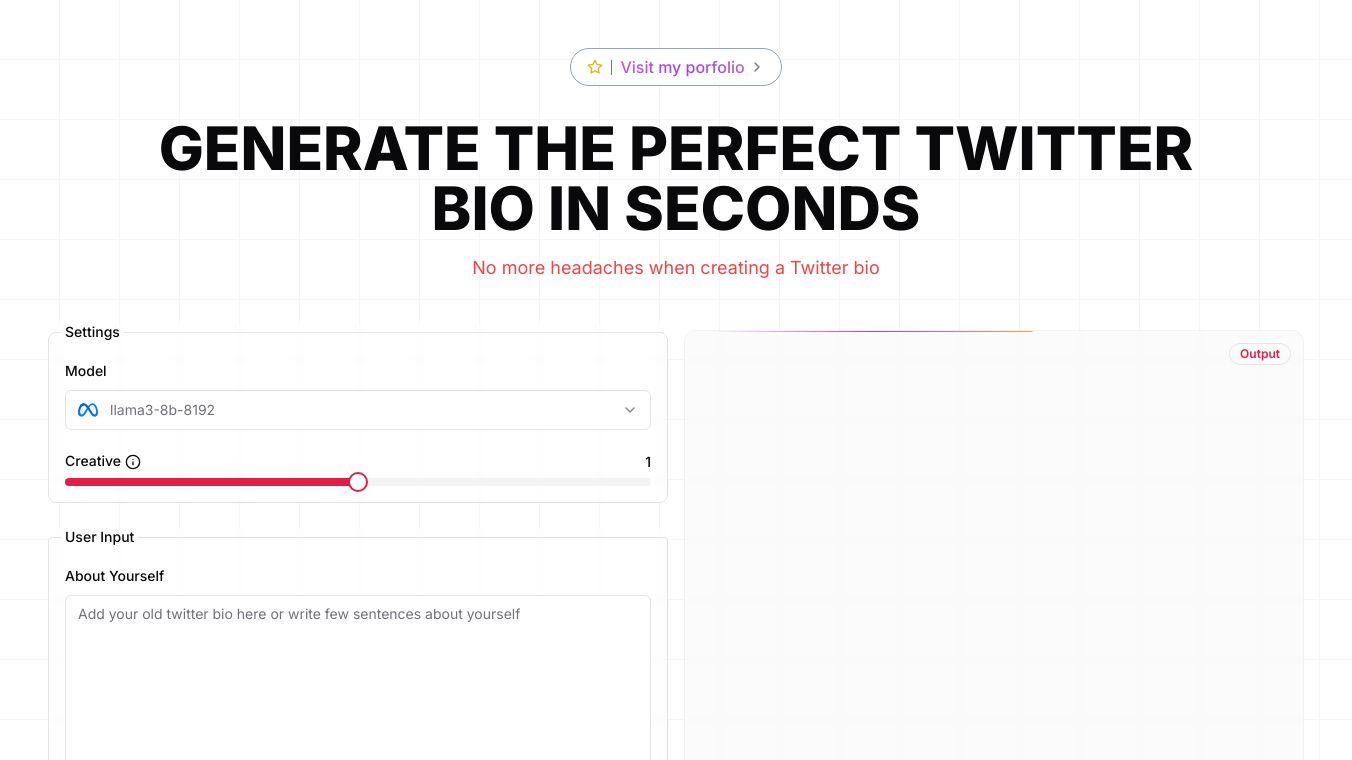Screen dimensions: 1352x760
Task: Click the Output badge in the result panel
Action: 1259,354
